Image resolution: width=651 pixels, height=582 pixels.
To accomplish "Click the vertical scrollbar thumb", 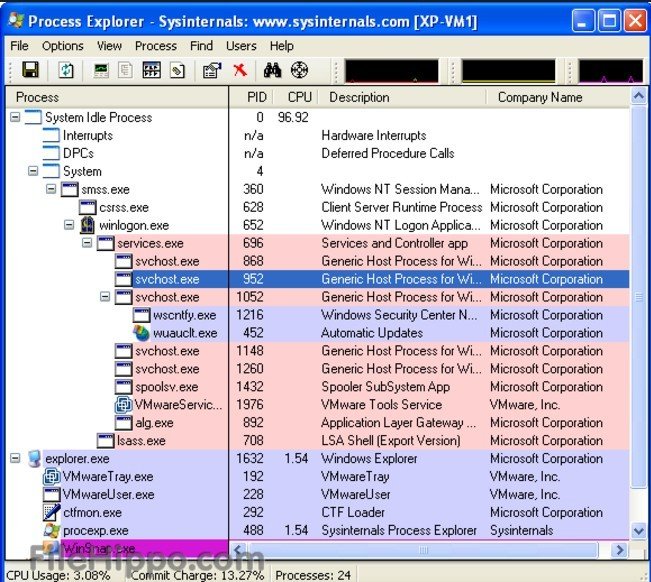I will (x=639, y=297).
